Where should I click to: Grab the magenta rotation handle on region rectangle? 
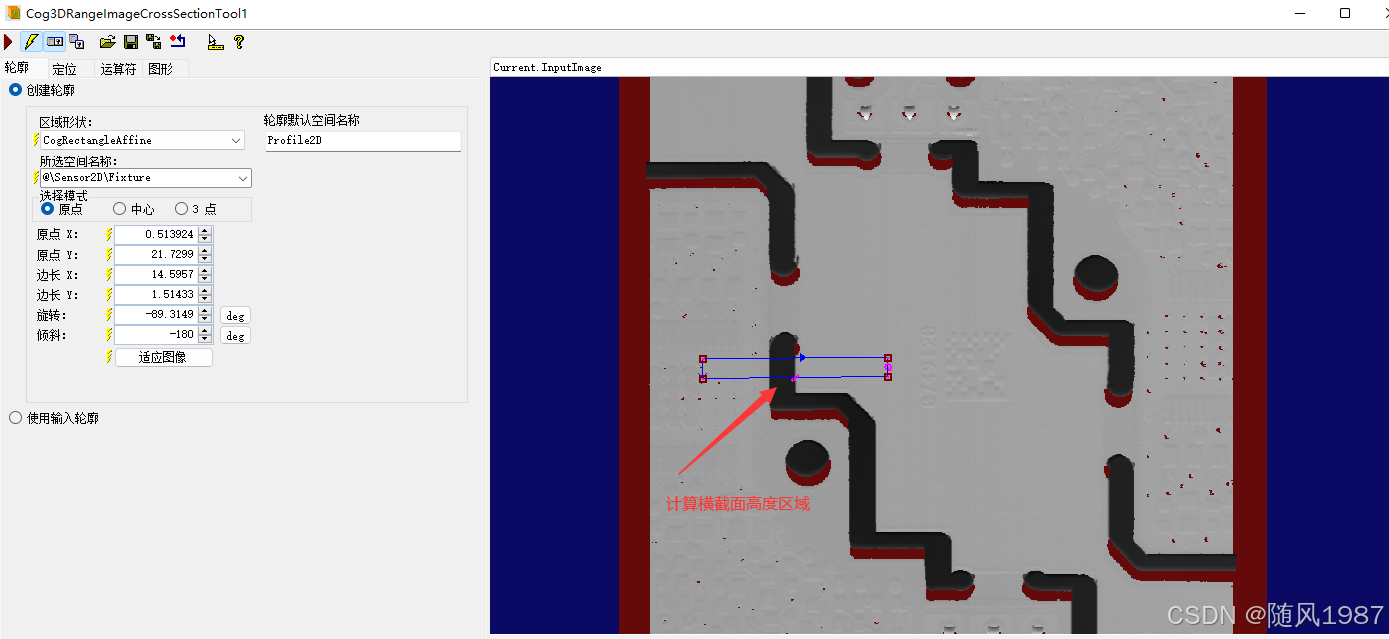click(888, 368)
